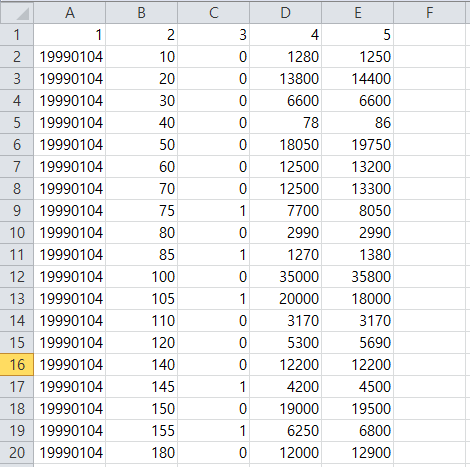Screen dimensions: 470x467
Task: Click cell E19 with value 6800
Action: [x=358, y=431]
